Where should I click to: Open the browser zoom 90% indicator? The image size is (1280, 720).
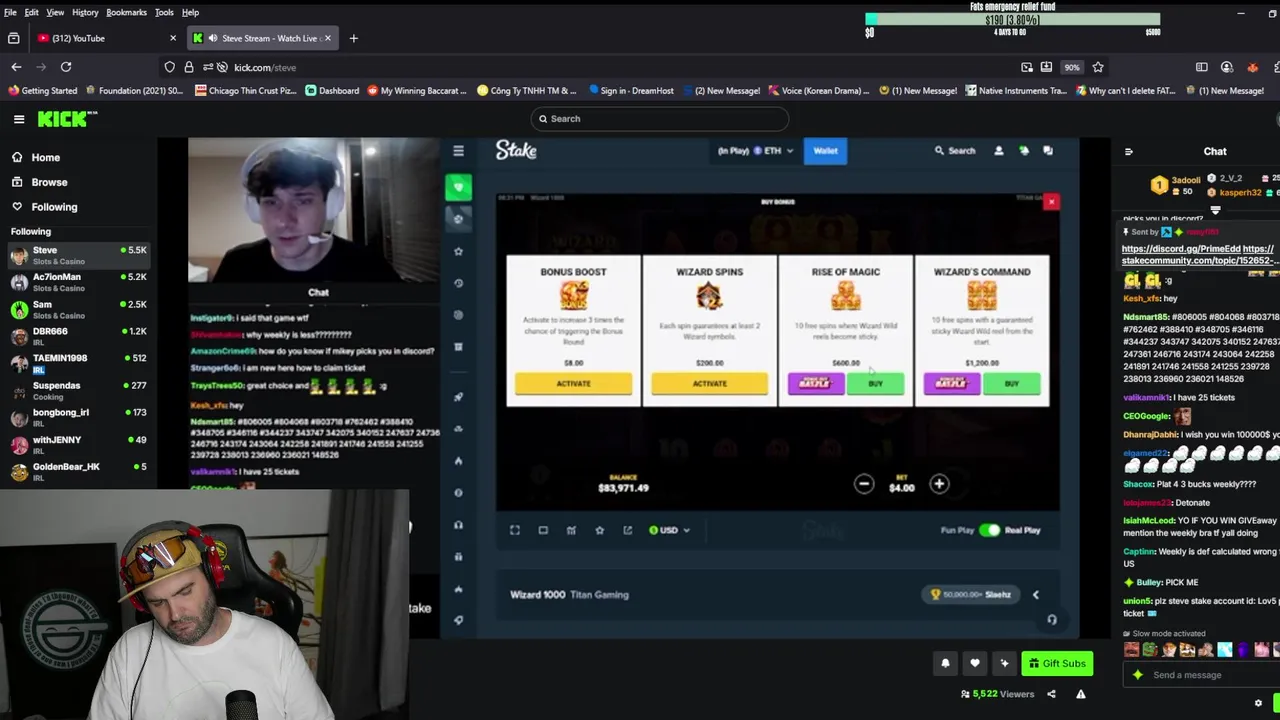(x=1072, y=67)
